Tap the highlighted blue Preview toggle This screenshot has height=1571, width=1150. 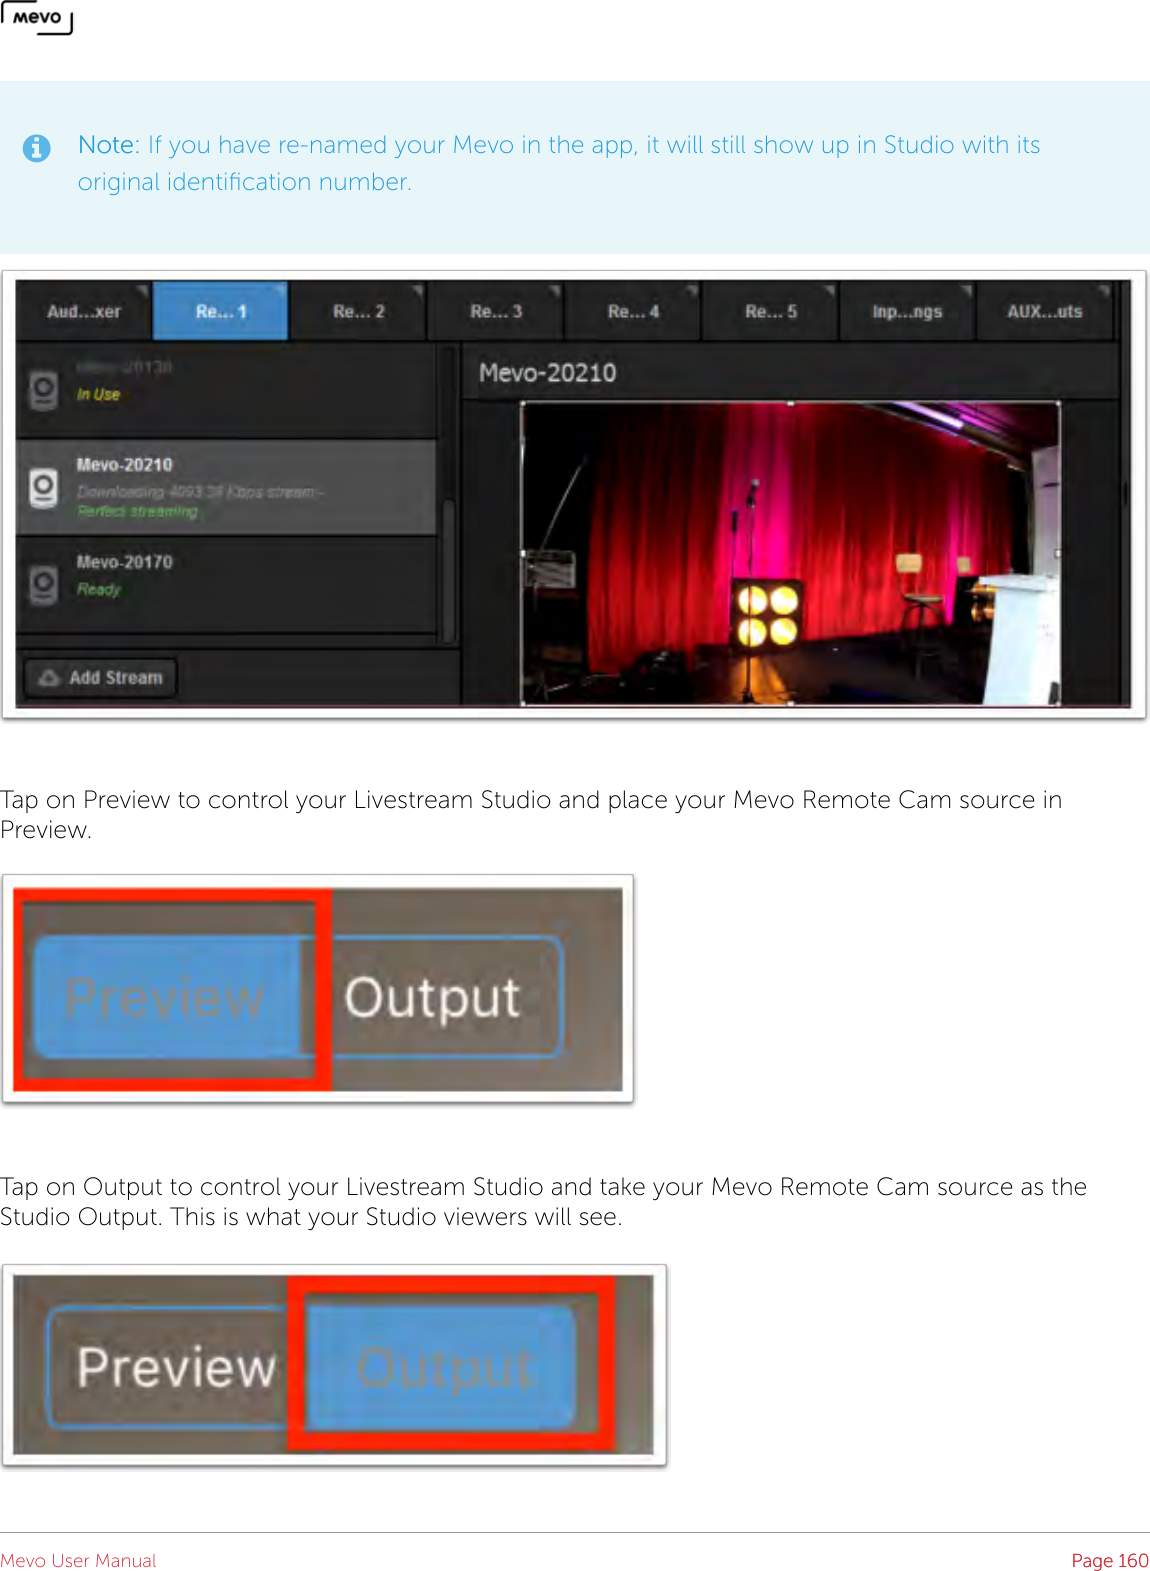click(x=166, y=997)
